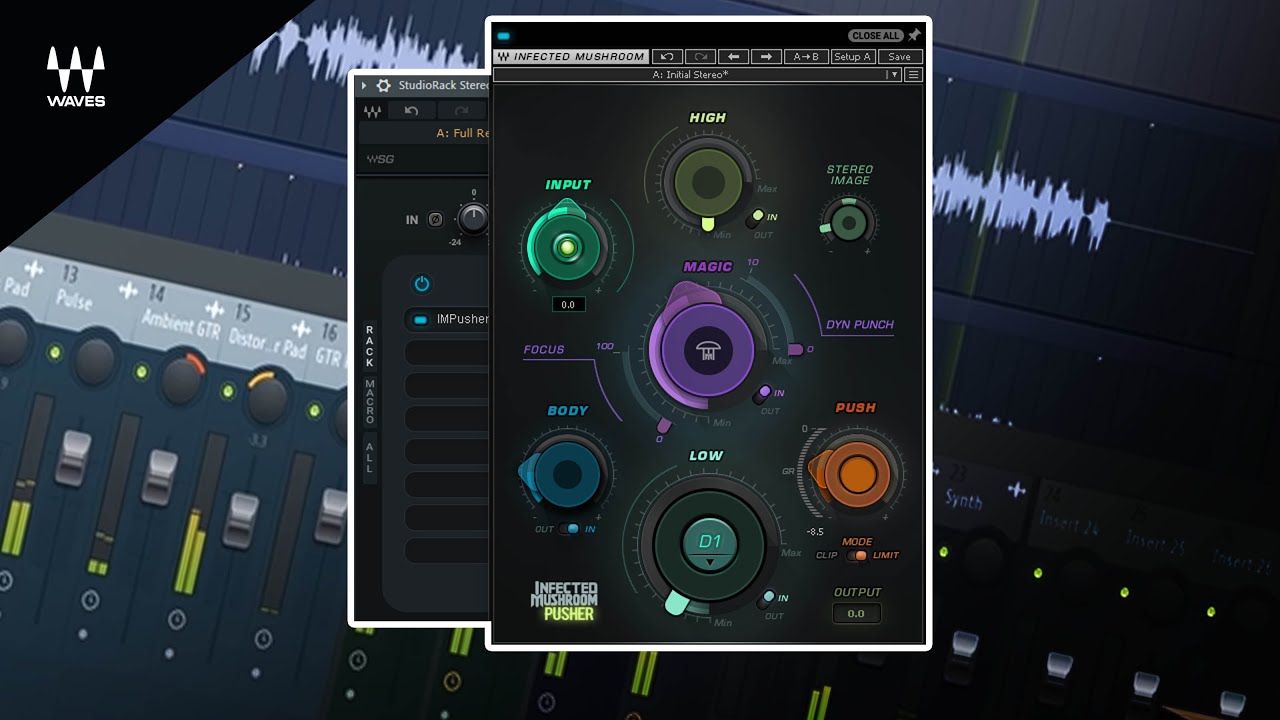Click the blue power indicator atop the Pusher window

pos(504,36)
